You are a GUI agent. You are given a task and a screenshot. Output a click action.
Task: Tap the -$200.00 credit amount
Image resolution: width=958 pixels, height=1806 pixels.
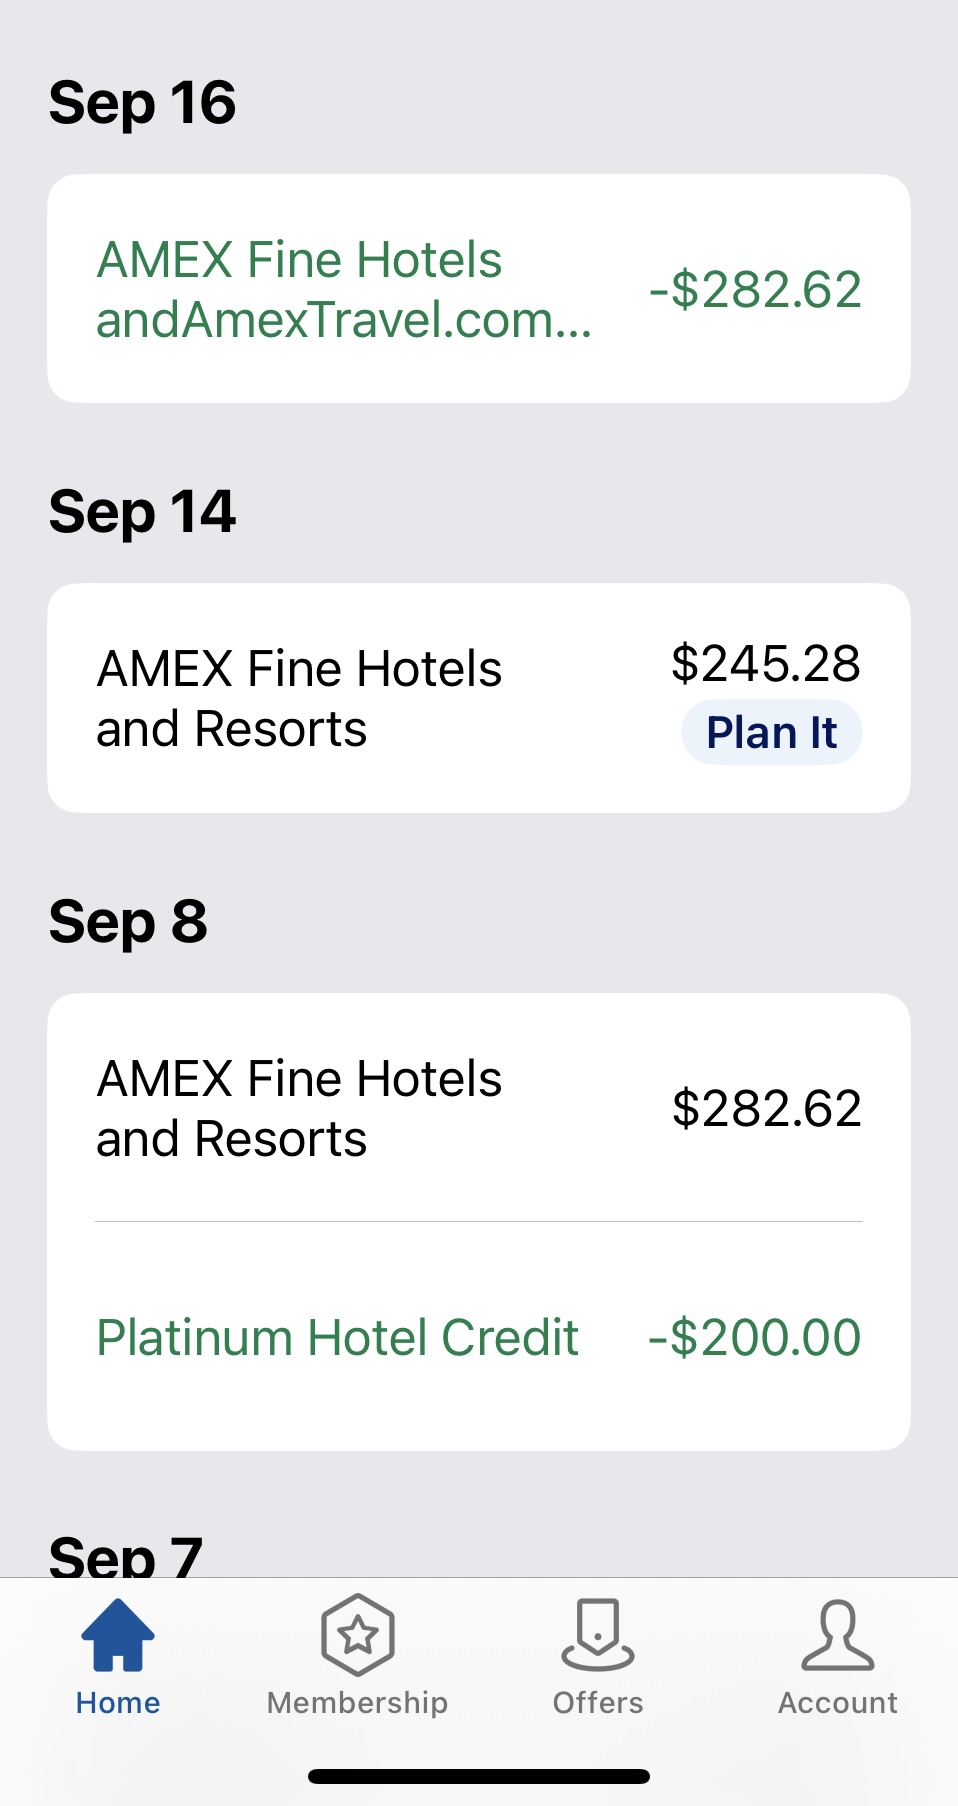pos(755,1337)
